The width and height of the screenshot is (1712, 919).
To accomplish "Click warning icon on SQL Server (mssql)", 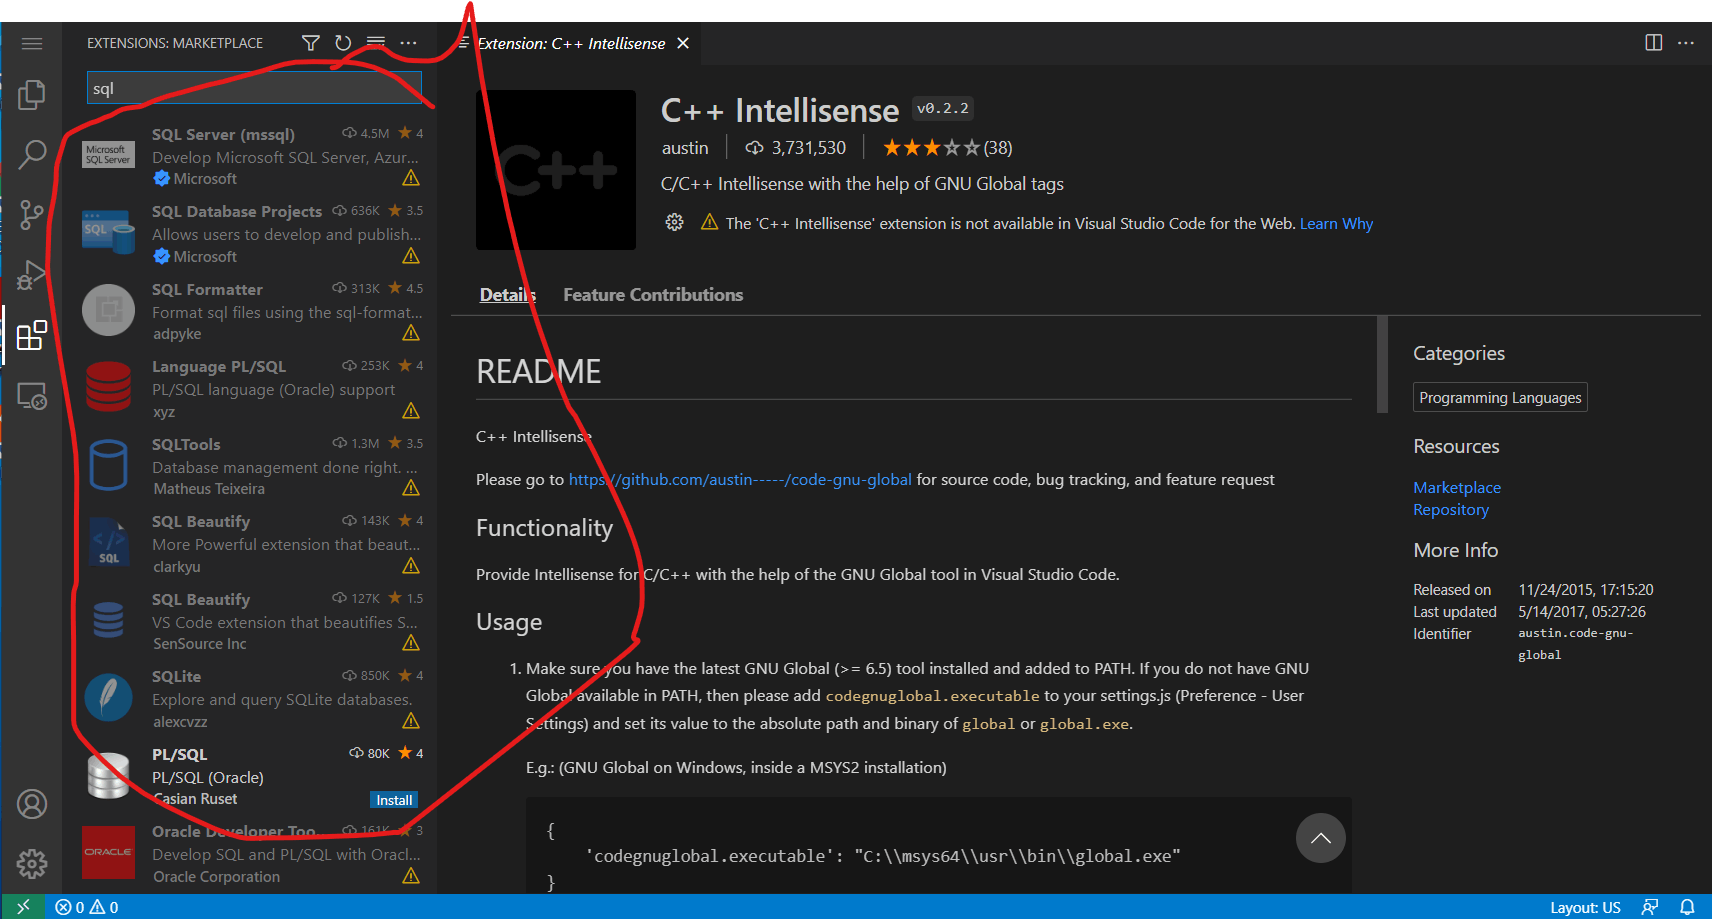I will tap(411, 178).
